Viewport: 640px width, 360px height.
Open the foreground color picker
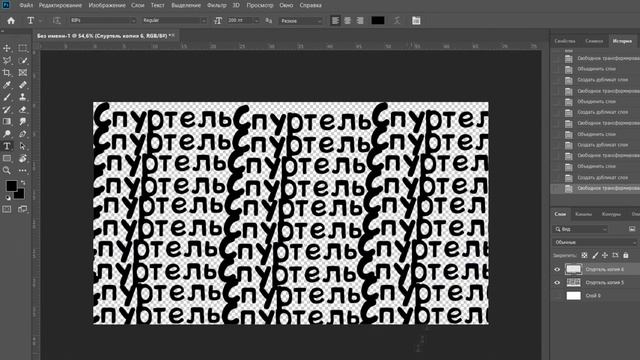coord(11,186)
